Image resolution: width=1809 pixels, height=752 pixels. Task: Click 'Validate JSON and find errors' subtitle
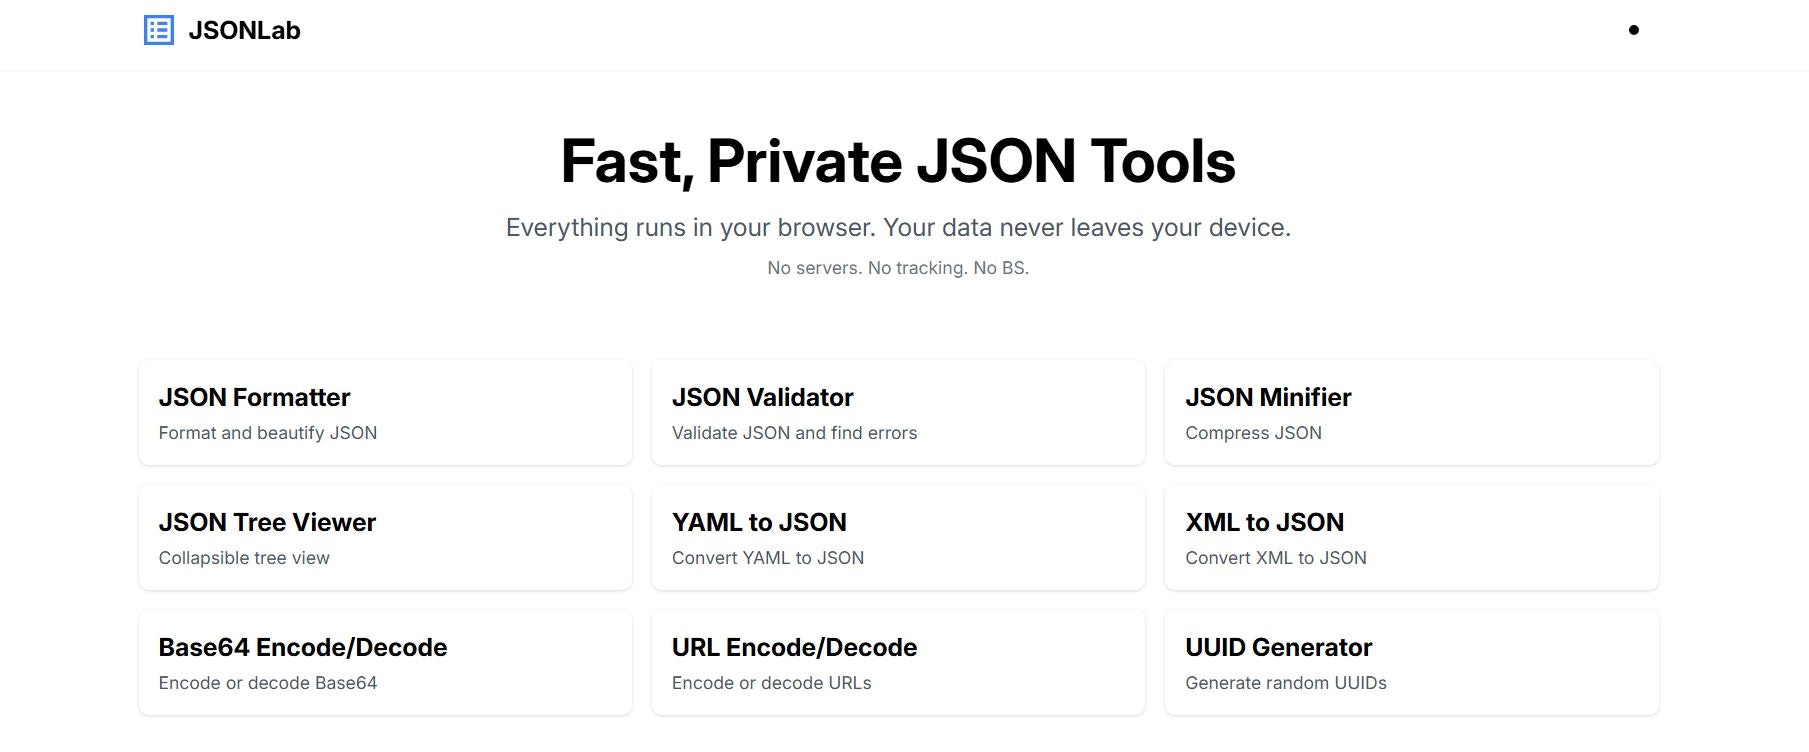click(795, 433)
